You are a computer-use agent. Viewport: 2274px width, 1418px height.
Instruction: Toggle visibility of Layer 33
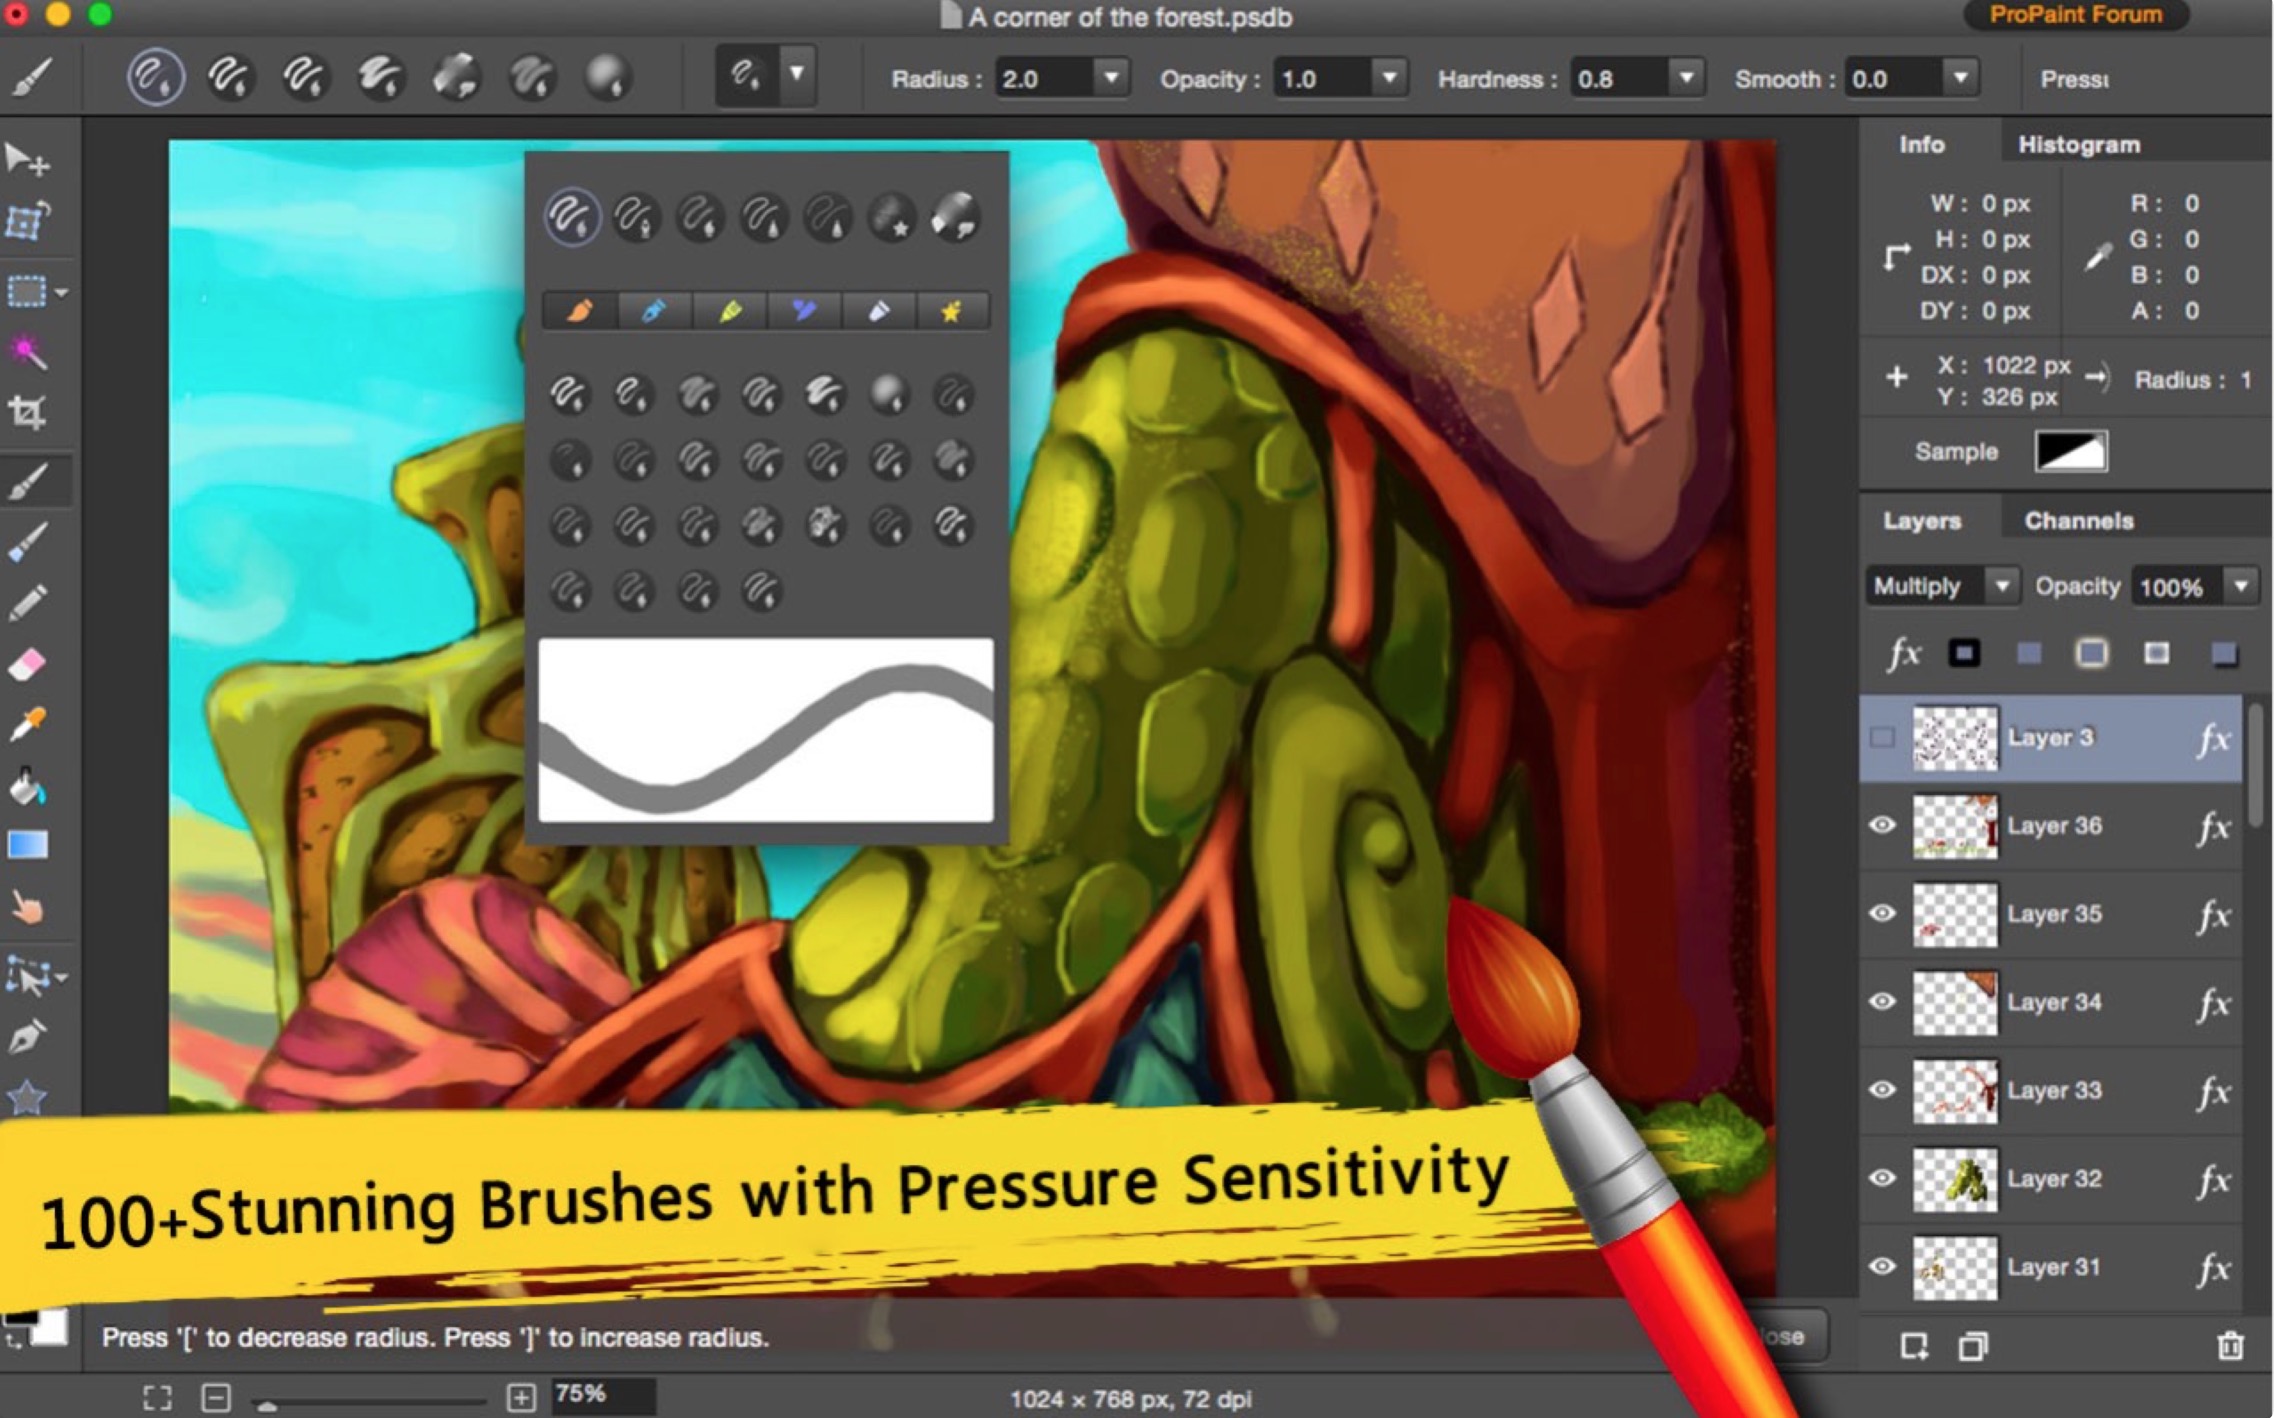click(x=1882, y=1090)
